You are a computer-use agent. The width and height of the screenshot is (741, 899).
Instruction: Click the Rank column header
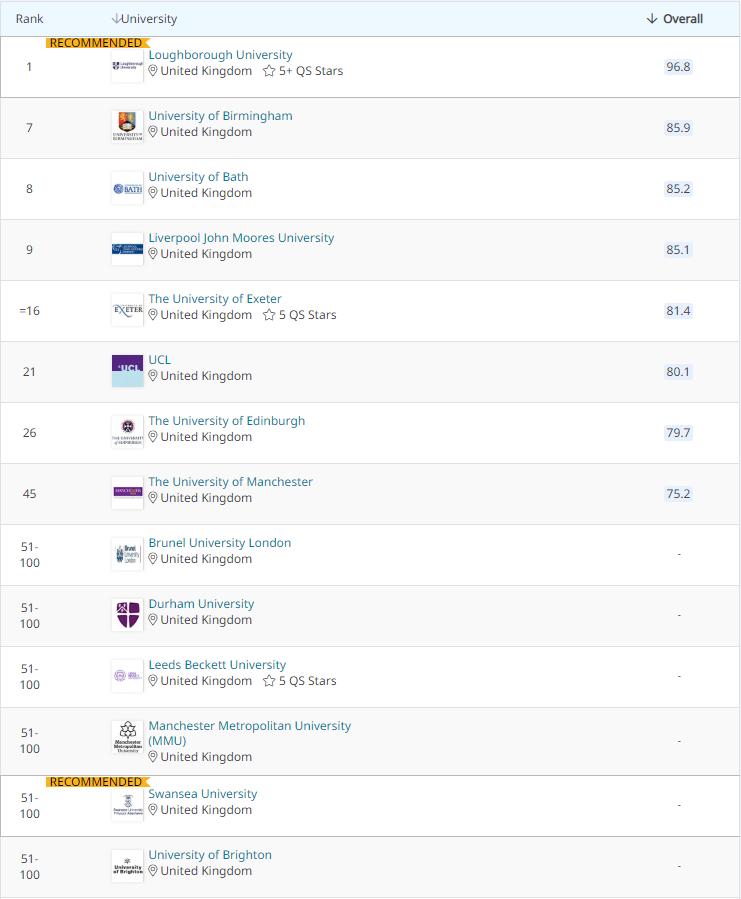[x=29, y=19]
